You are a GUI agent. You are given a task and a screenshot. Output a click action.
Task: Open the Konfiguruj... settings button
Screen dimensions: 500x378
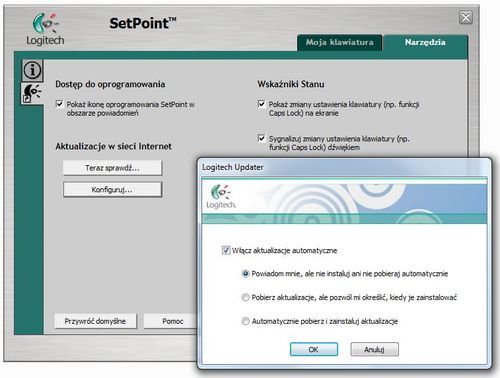(112, 190)
